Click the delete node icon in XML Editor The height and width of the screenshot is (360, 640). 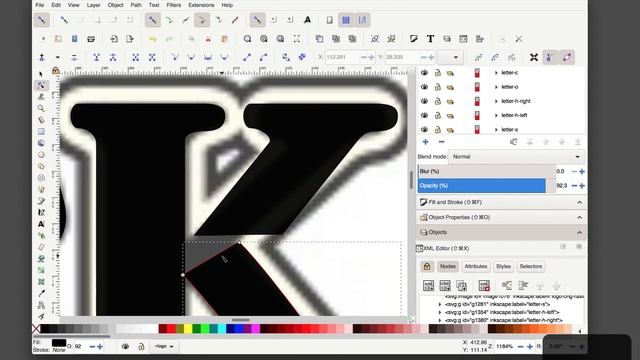484,285
